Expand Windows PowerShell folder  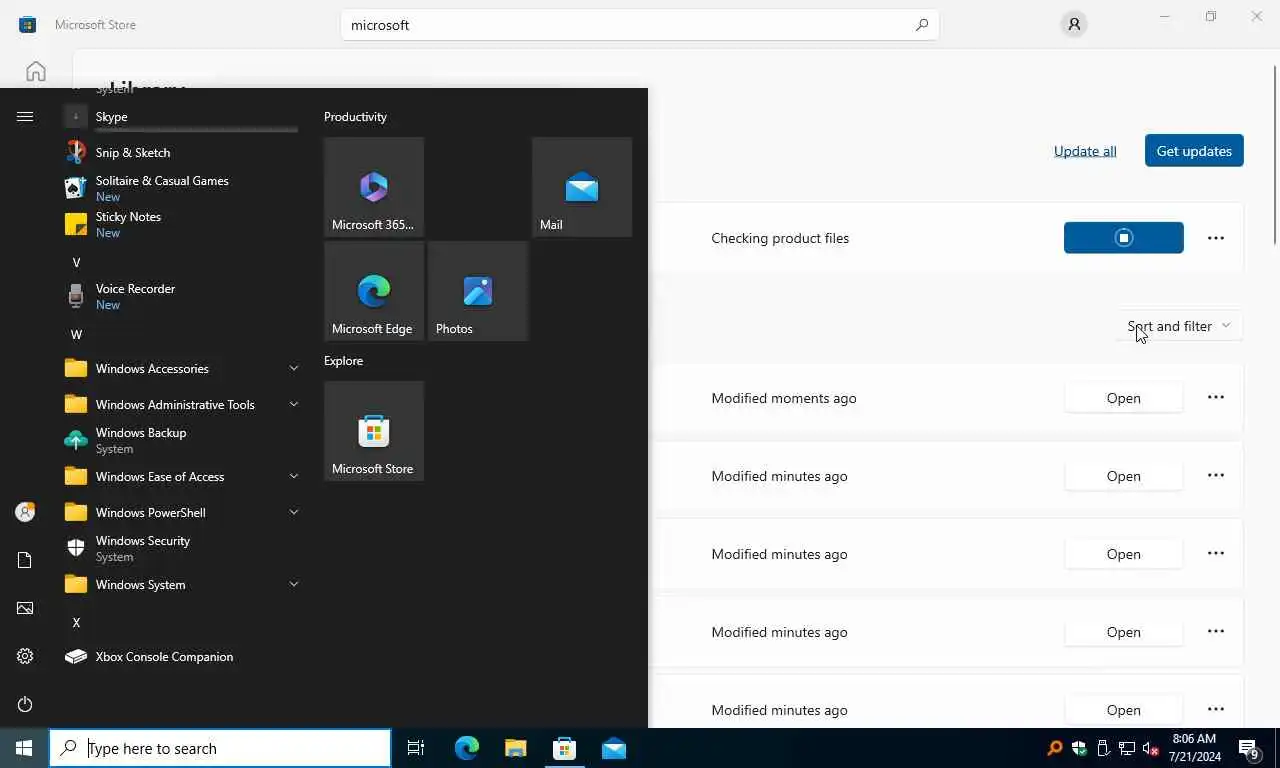[x=180, y=513]
